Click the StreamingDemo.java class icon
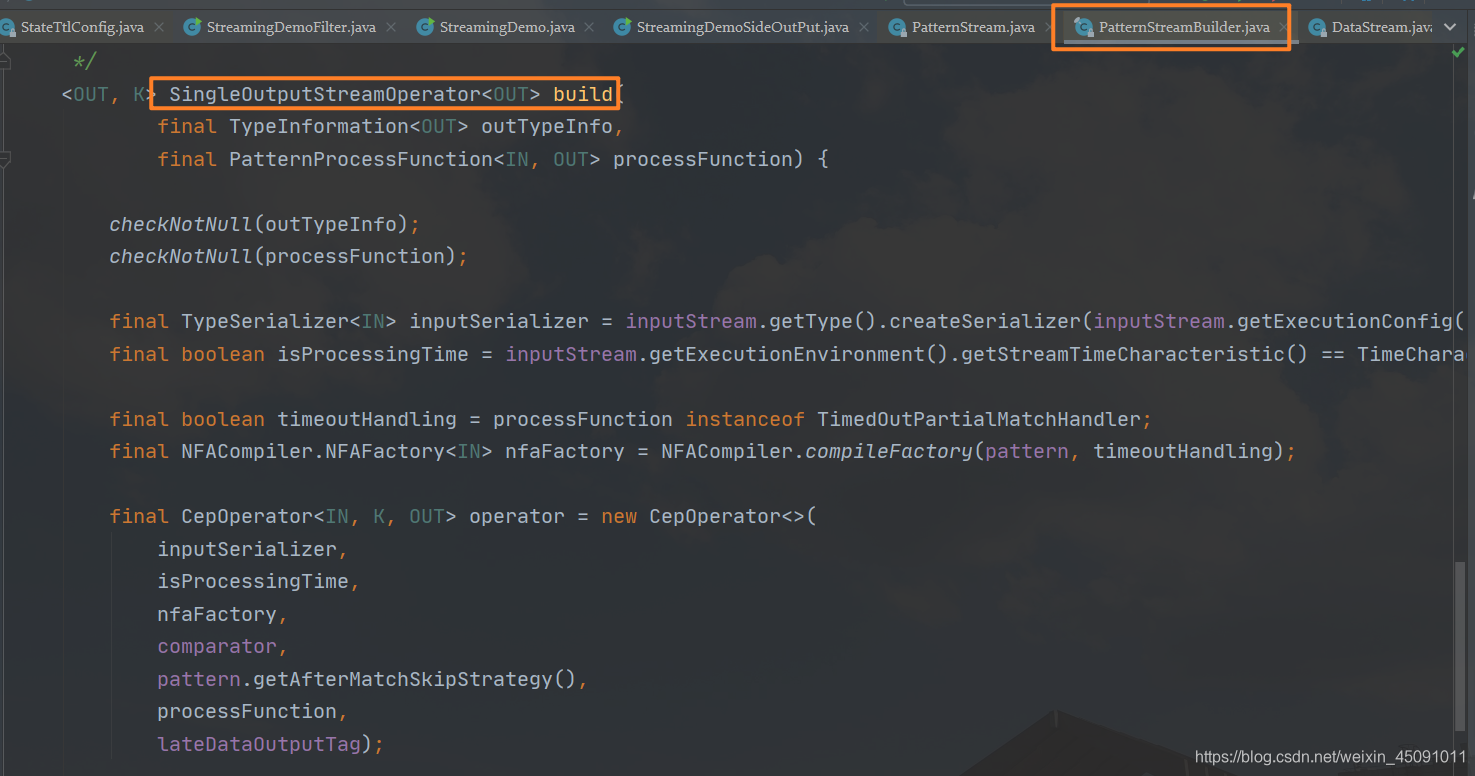The width and height of the screenshot is (1475, 776). pos(426,27)
